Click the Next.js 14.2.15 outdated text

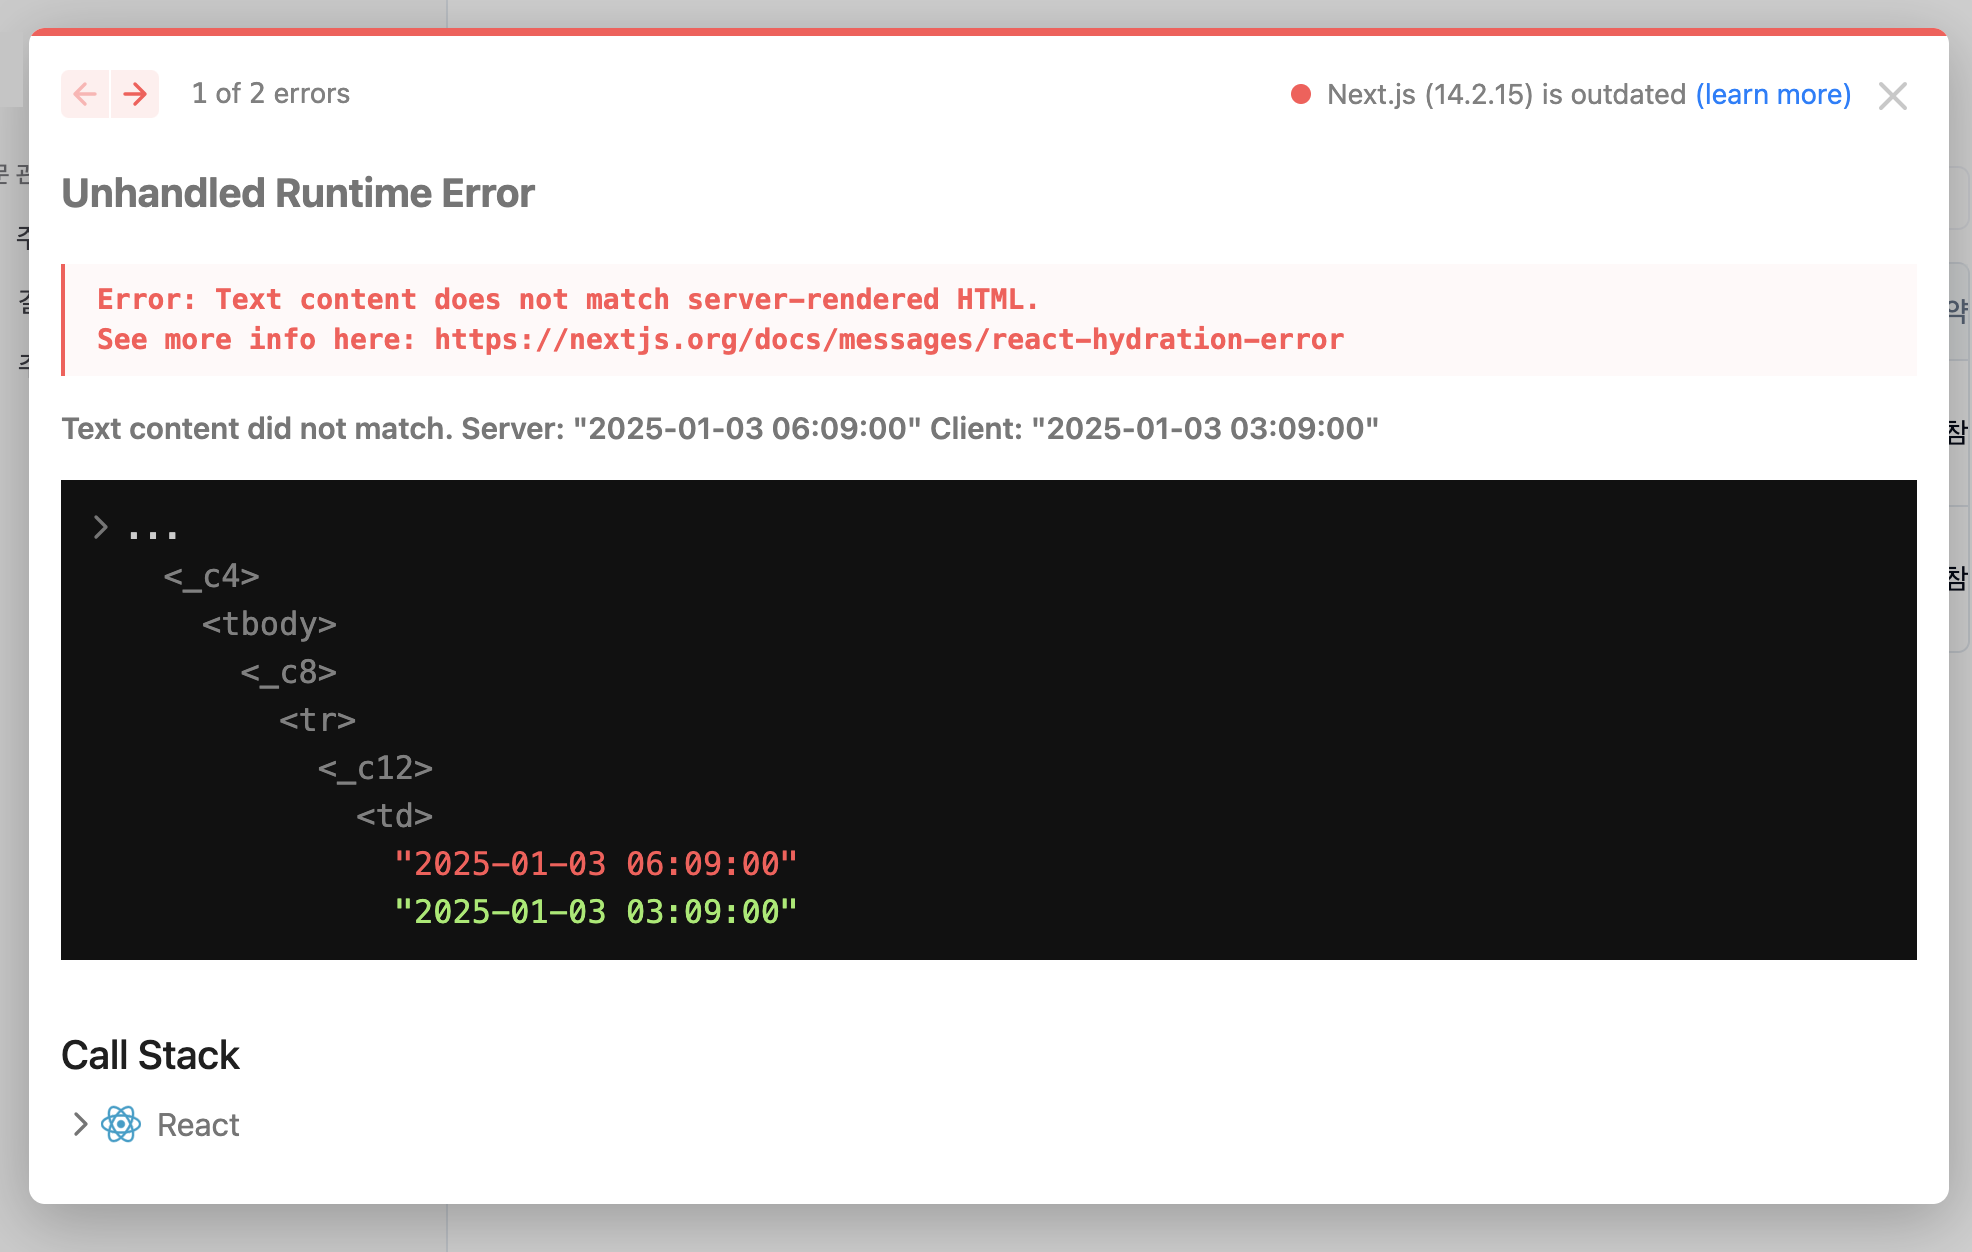point(1505,94)
